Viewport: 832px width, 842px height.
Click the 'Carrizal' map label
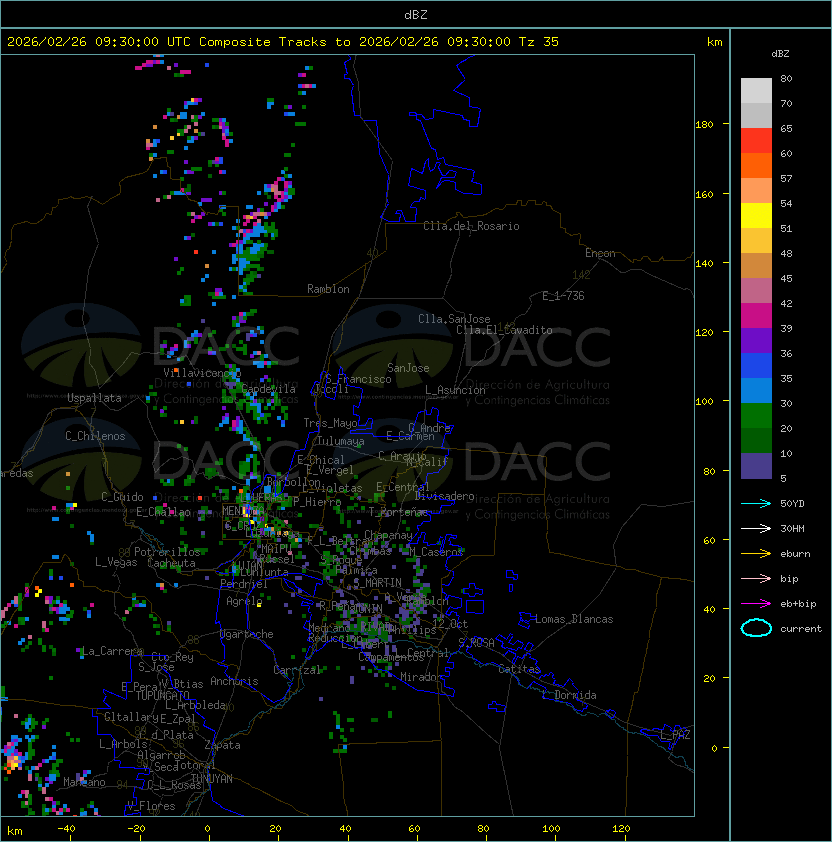tap(297, 670)
